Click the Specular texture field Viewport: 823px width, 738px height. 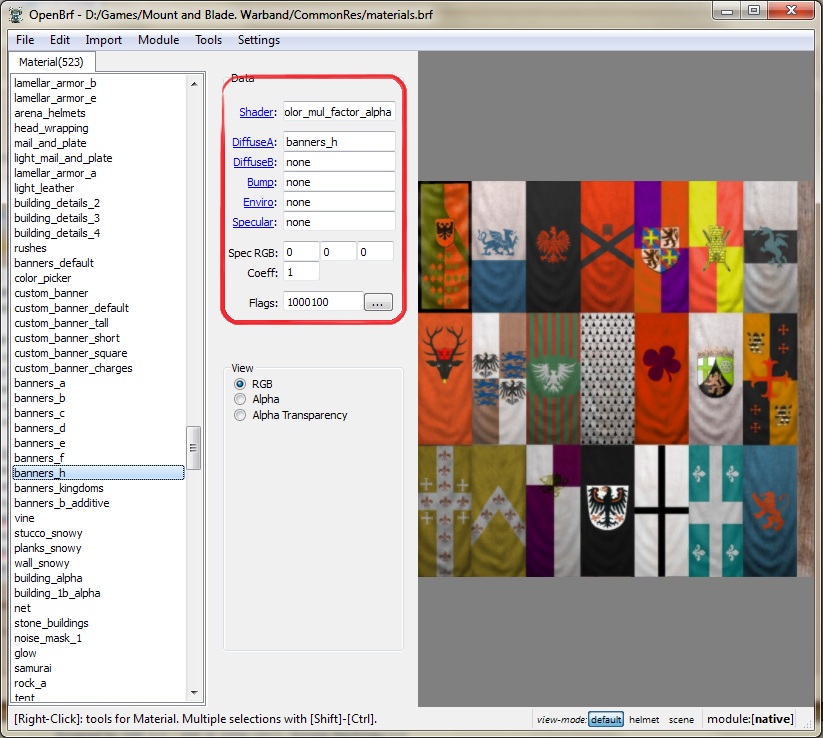pyautogui.click(x=339, y=222)
